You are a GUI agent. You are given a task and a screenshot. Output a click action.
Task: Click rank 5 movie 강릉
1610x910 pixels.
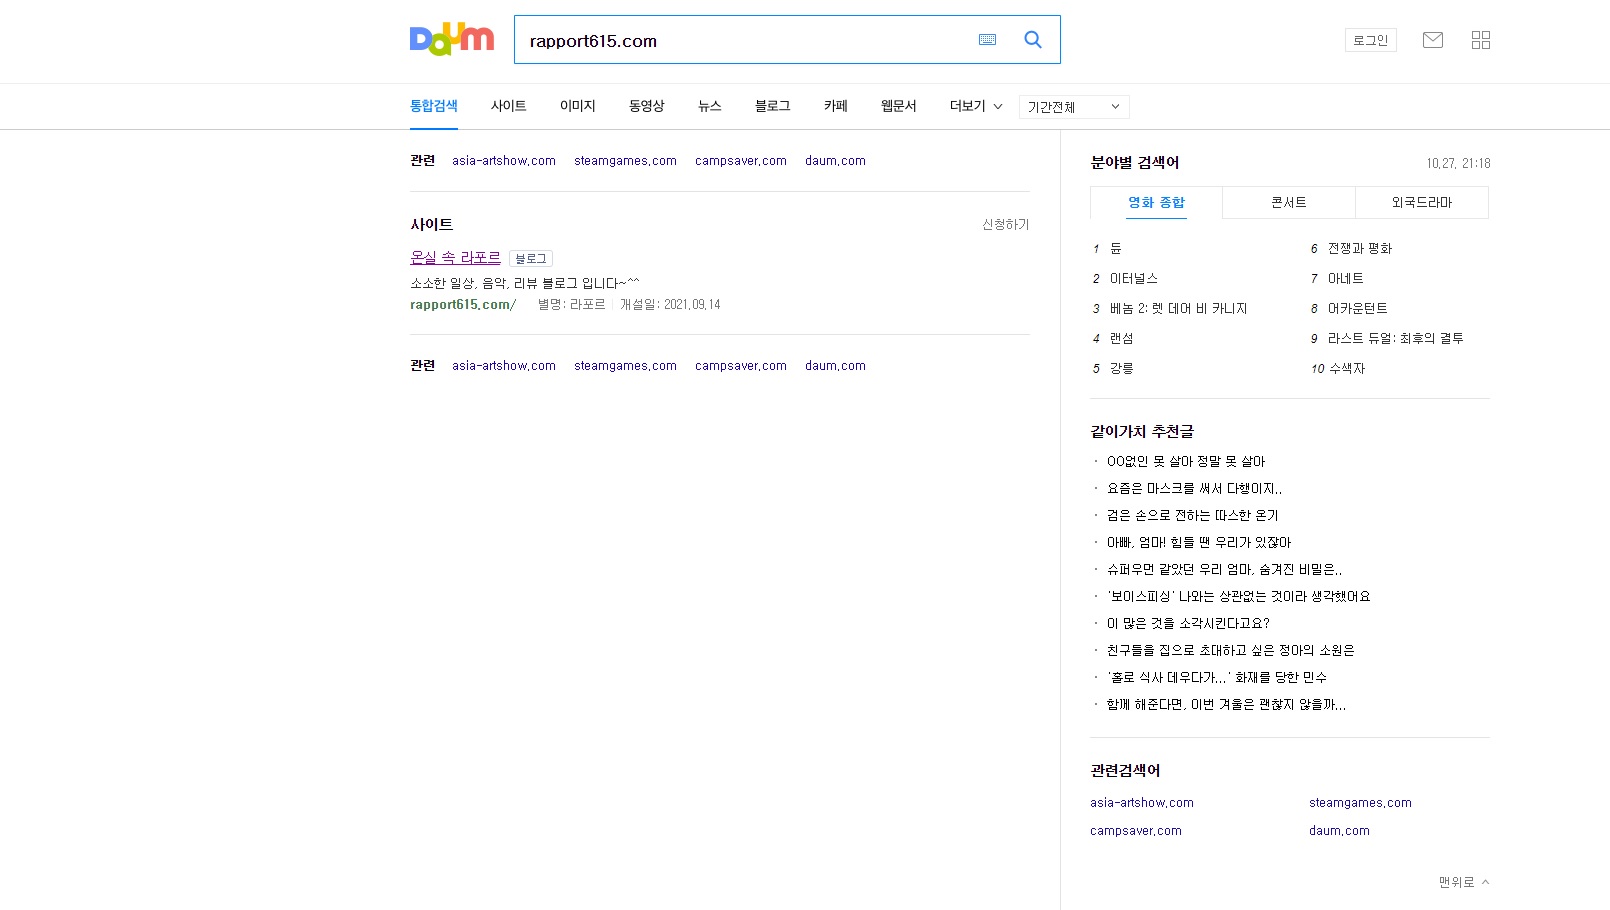tap(1122, 369)
